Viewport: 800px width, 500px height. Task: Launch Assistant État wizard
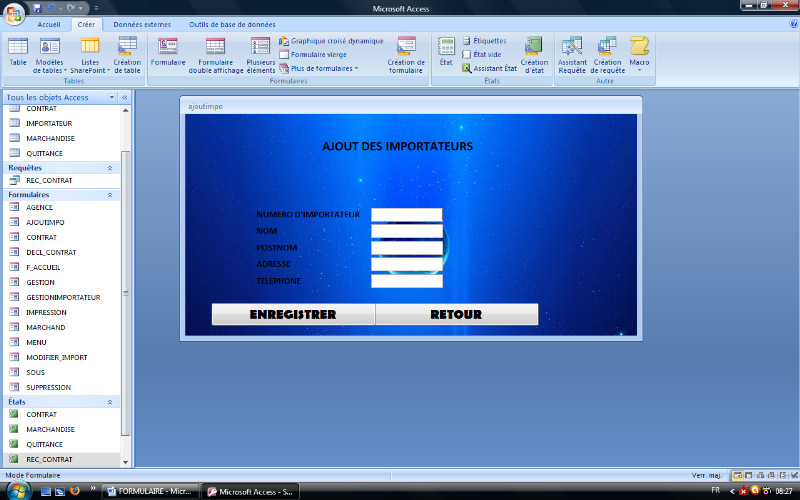click(489, 68)
